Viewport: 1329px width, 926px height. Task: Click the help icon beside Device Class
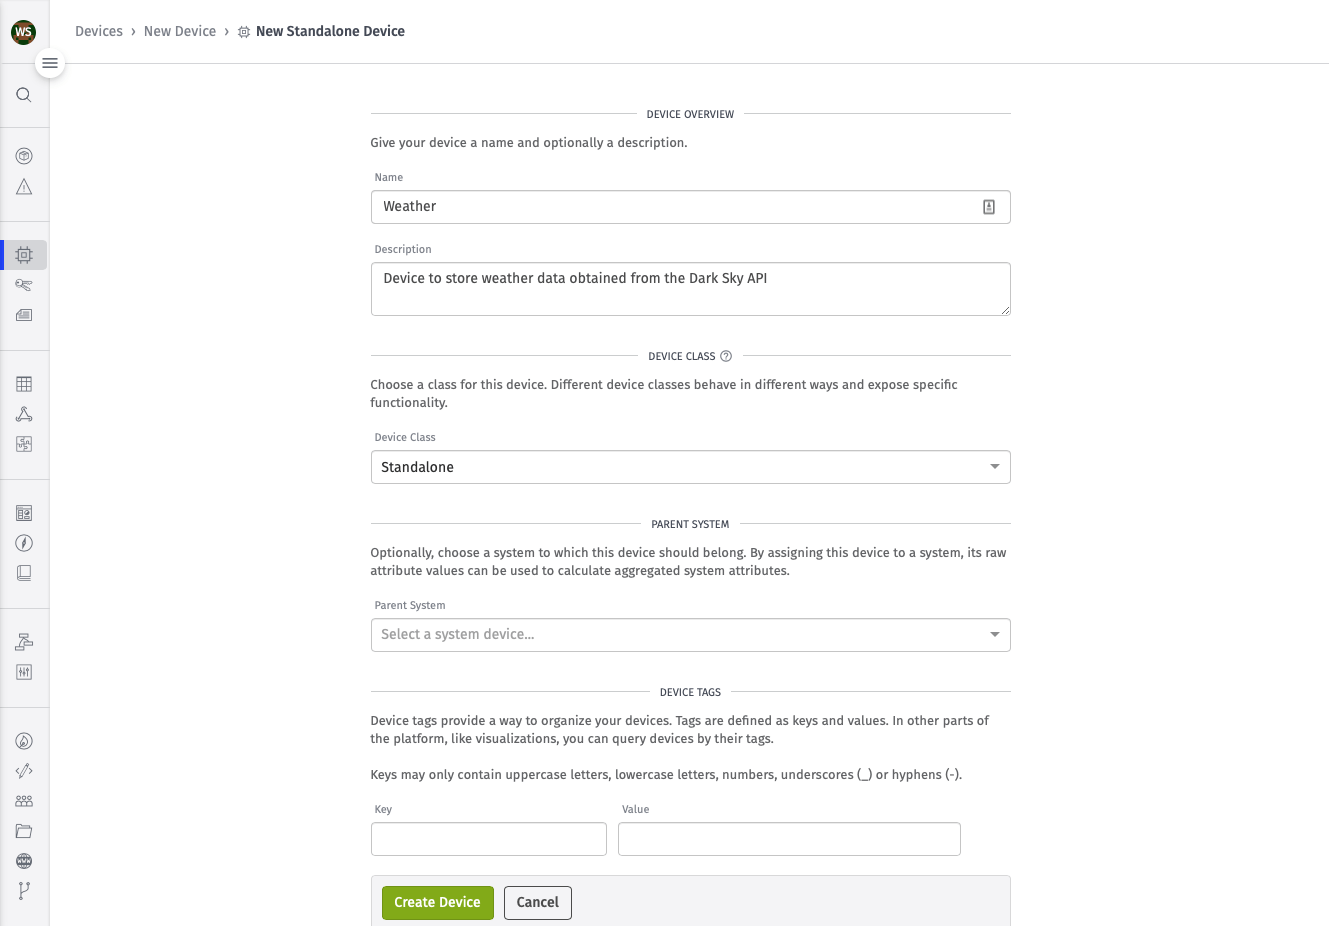[726, 356]
